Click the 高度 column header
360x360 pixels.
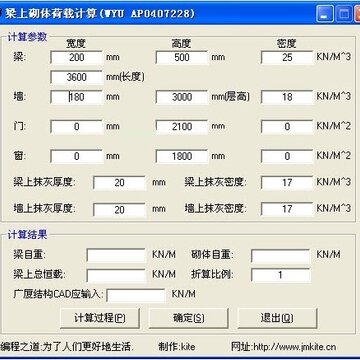[x=181, y=44]
